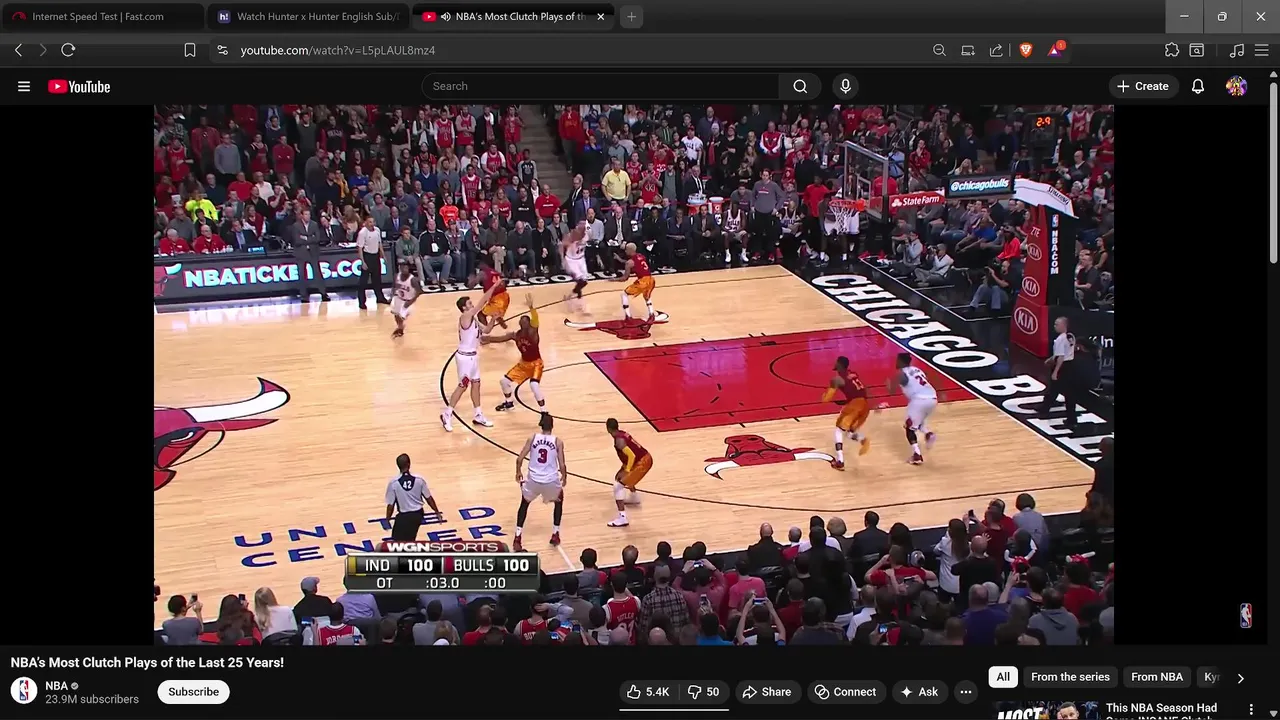Reload the page
The image size is (1280, 720).
click(x=68, y=50)
